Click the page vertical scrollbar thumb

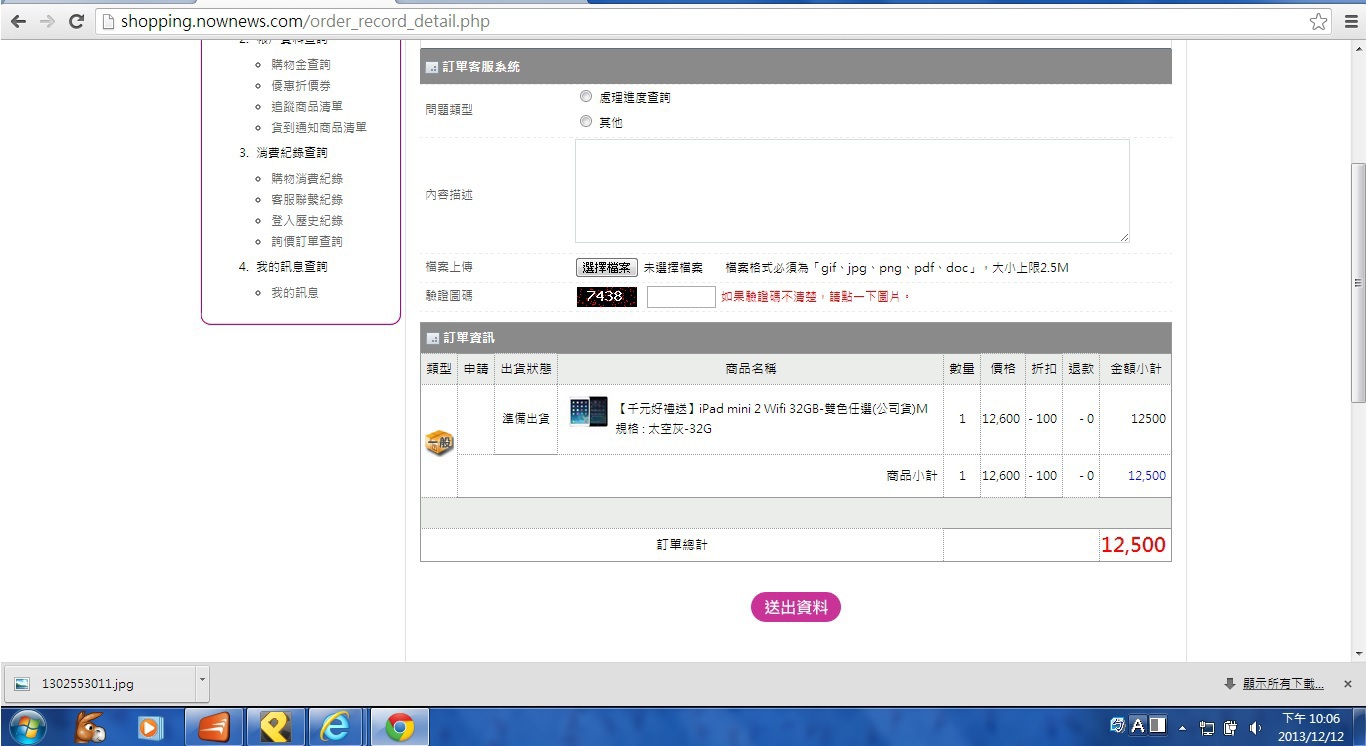[1358, 282]
